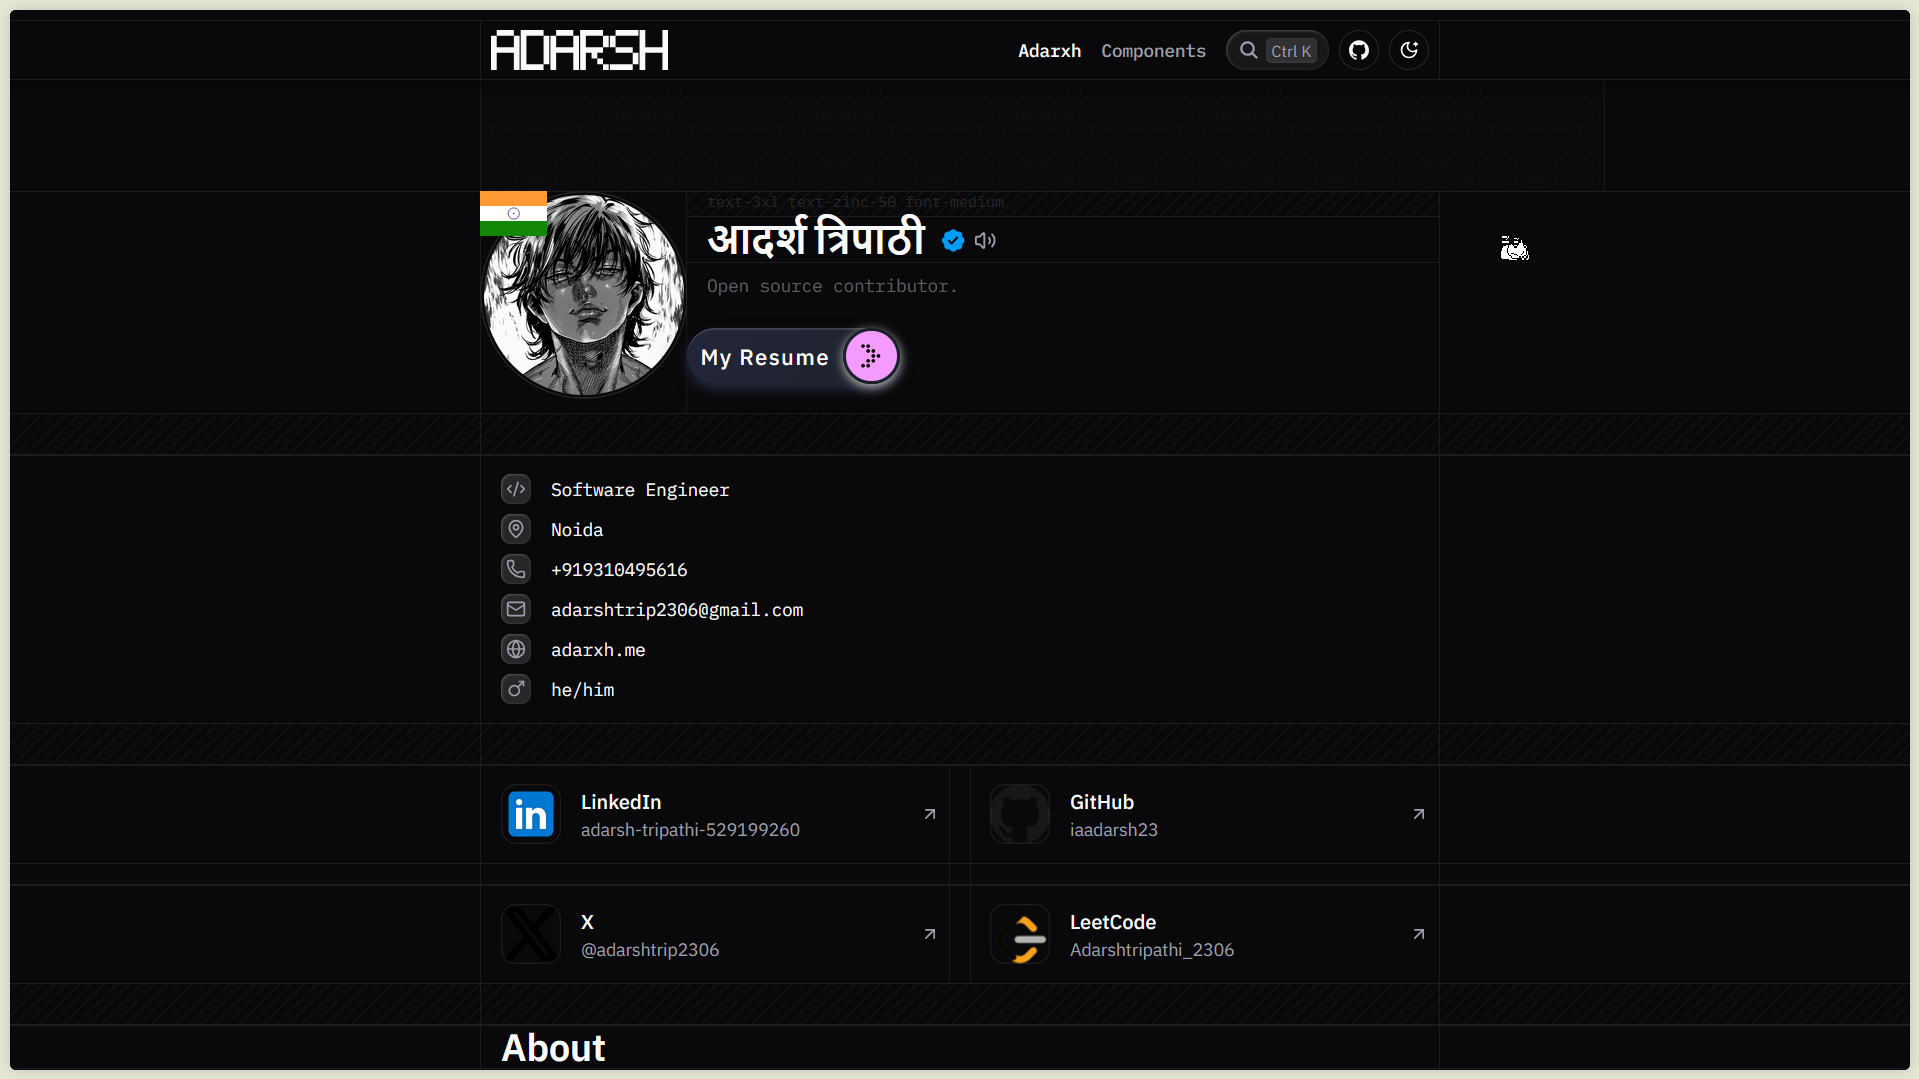The height and width of the screenshot is (1079, 1919).
Task: Click the My Resume button
Action: 795,357
